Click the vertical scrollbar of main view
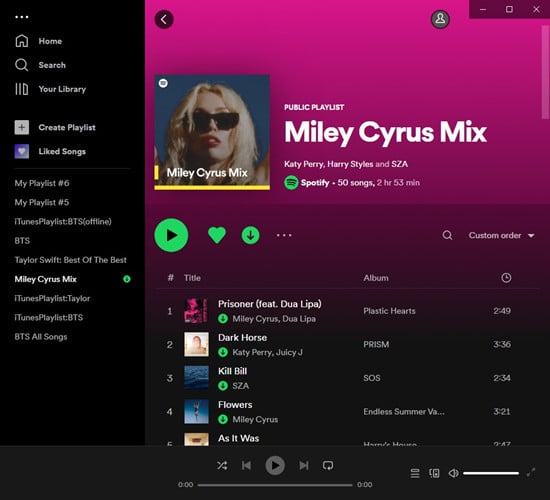This screenshot has height=500, width=550. [545, 72]
